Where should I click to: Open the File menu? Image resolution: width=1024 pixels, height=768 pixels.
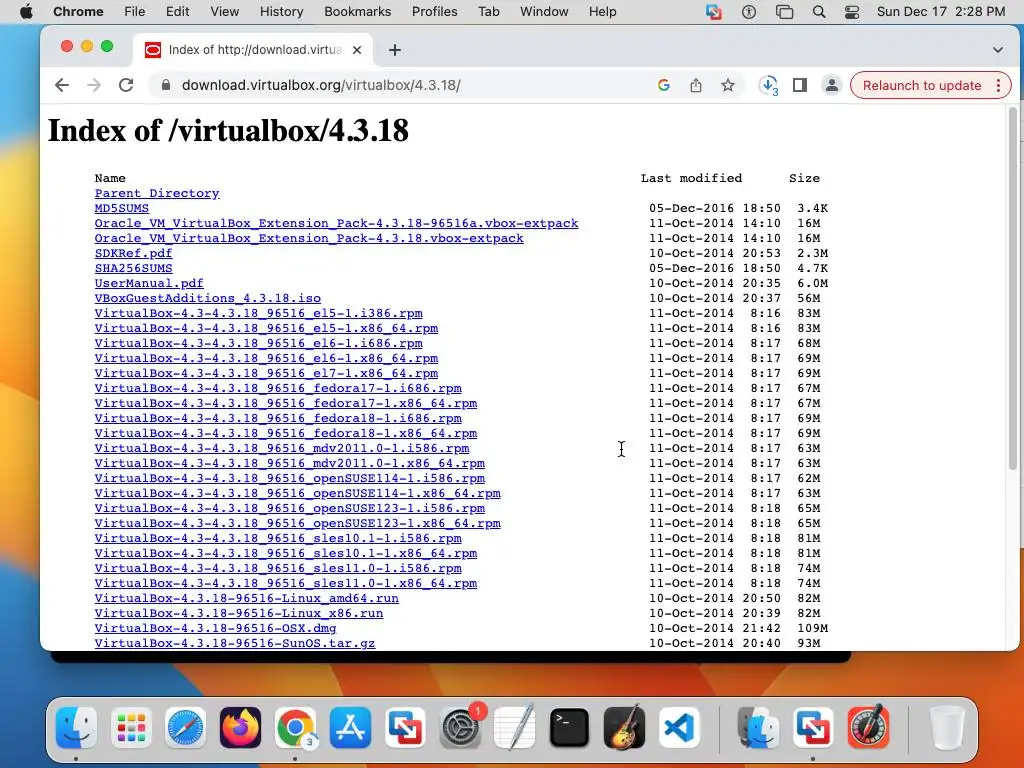point(135,12)
